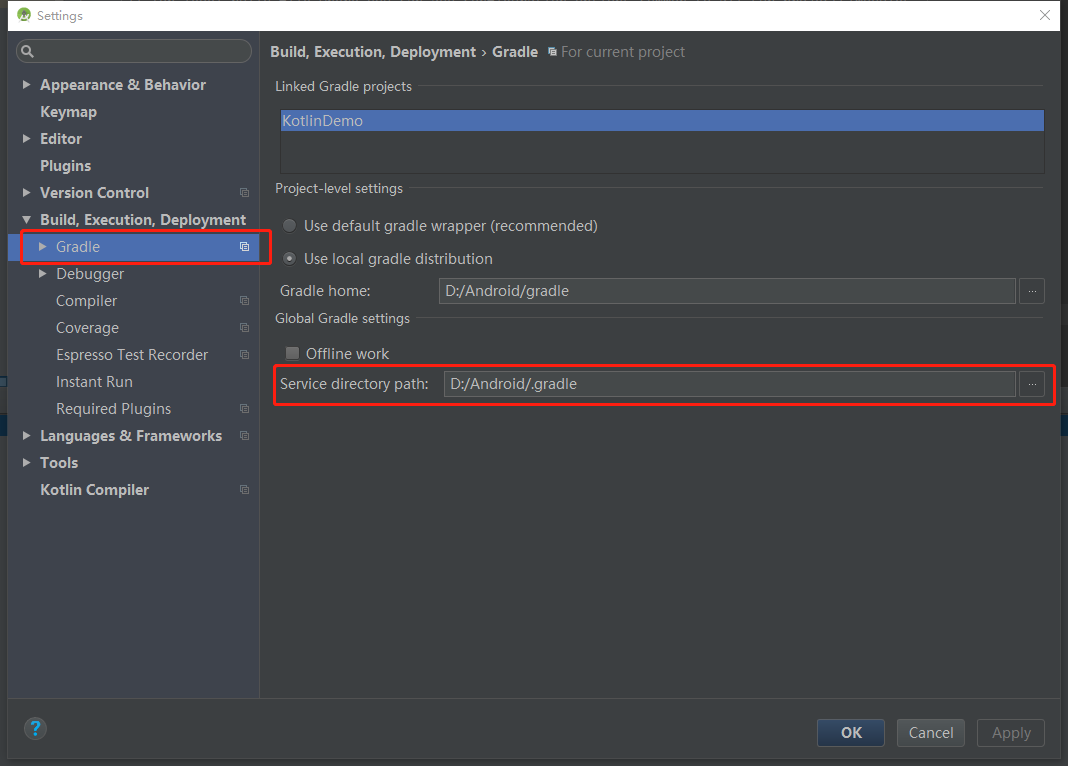1068x766 pixels.
Task: Focus the settings search field
Action: click(134, 51)
